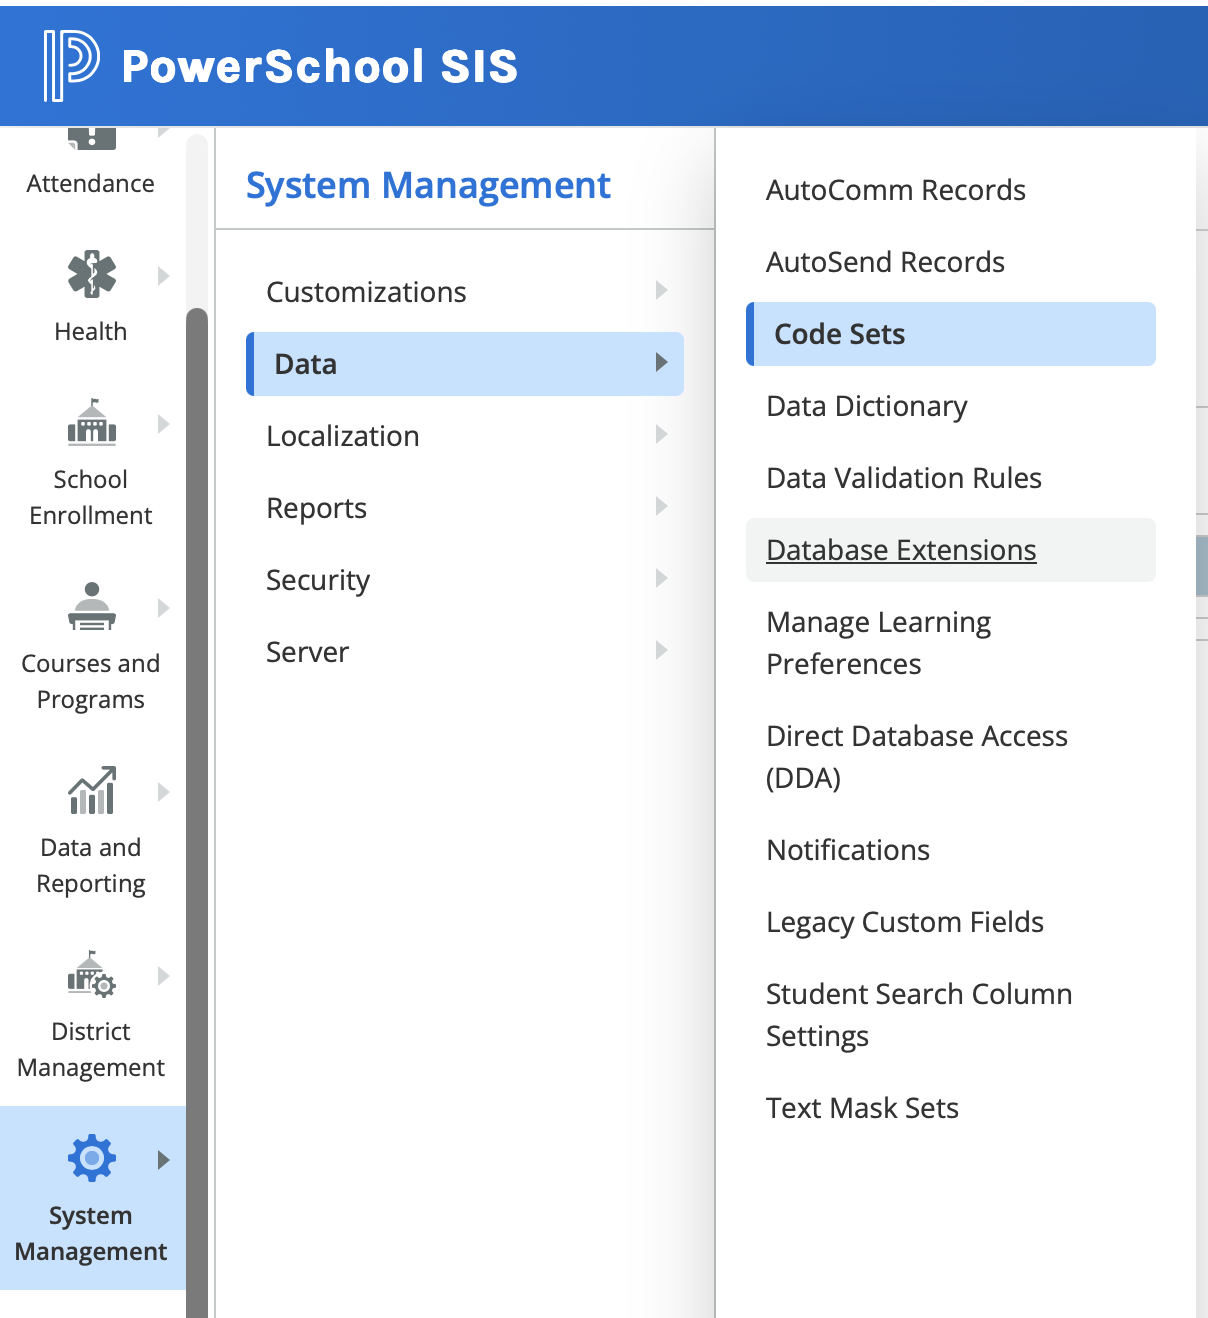Open the Health medical icon
This screenshot has width=1208, height=1318.
coord(91,274)
